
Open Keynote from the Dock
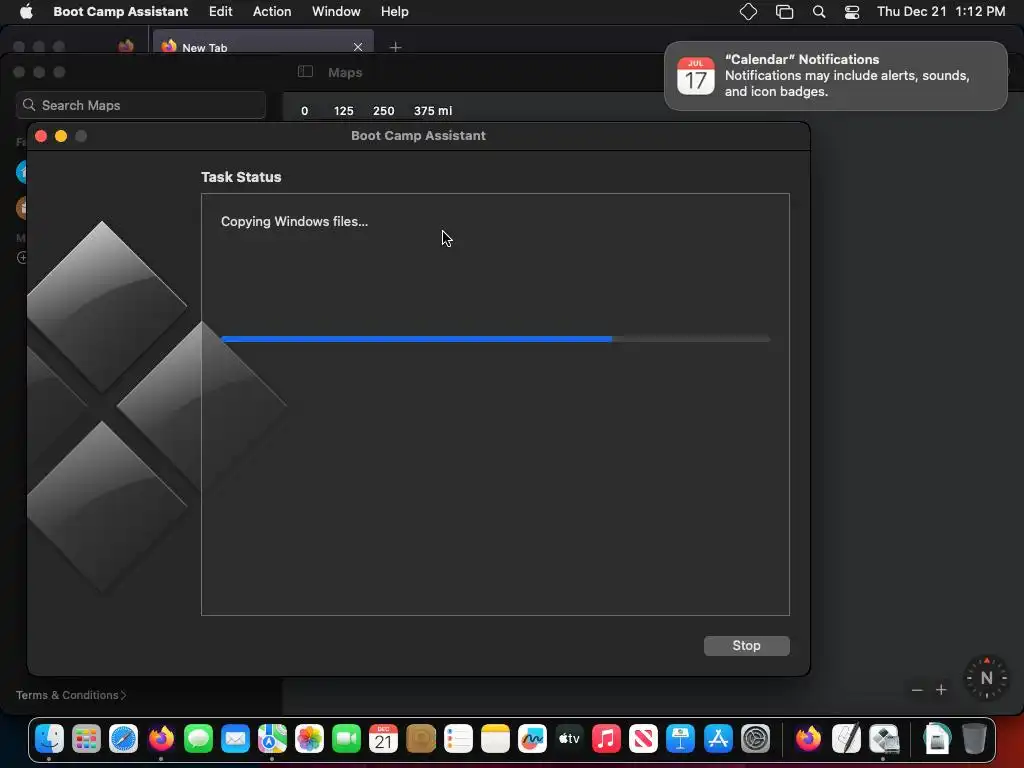click(680, 739)
